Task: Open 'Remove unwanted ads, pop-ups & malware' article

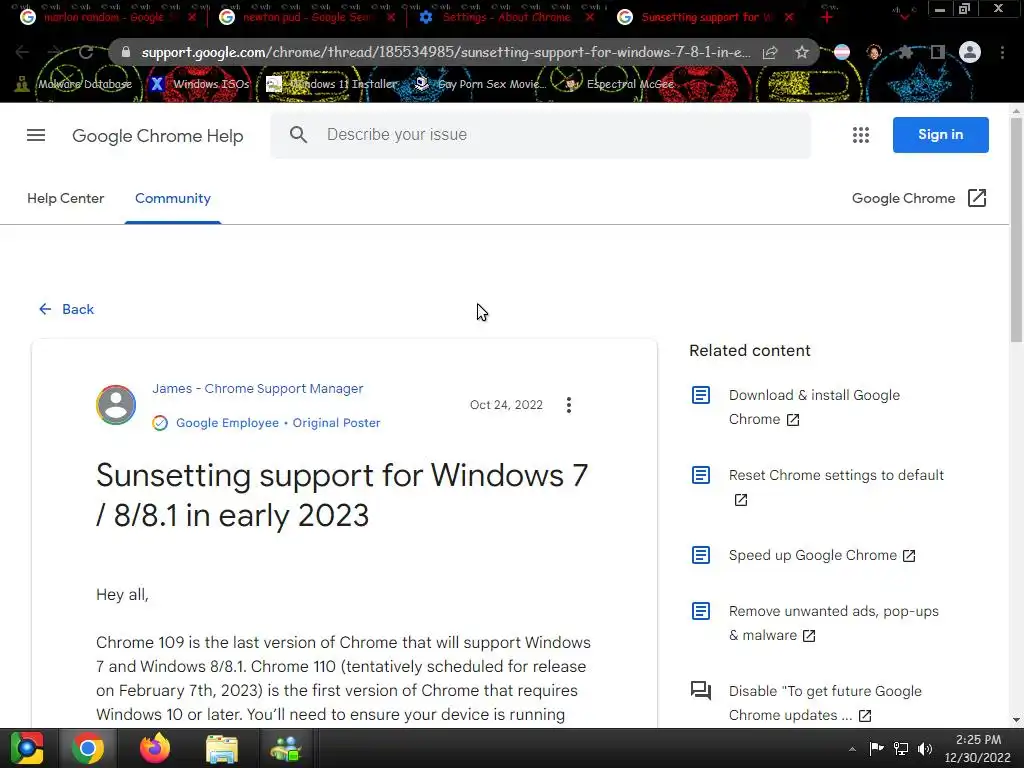Action: point(833,623)
